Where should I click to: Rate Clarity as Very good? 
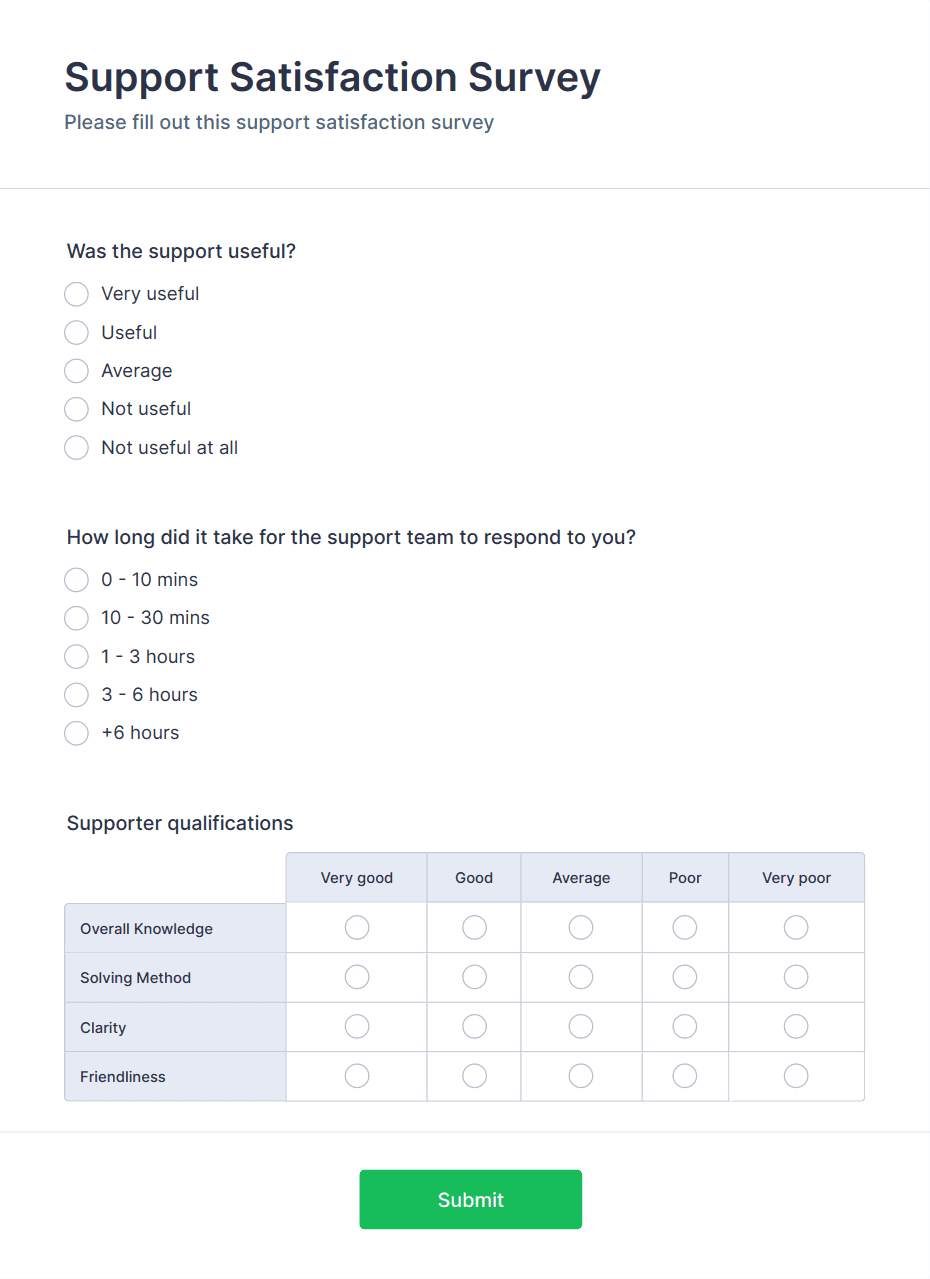356,1026
